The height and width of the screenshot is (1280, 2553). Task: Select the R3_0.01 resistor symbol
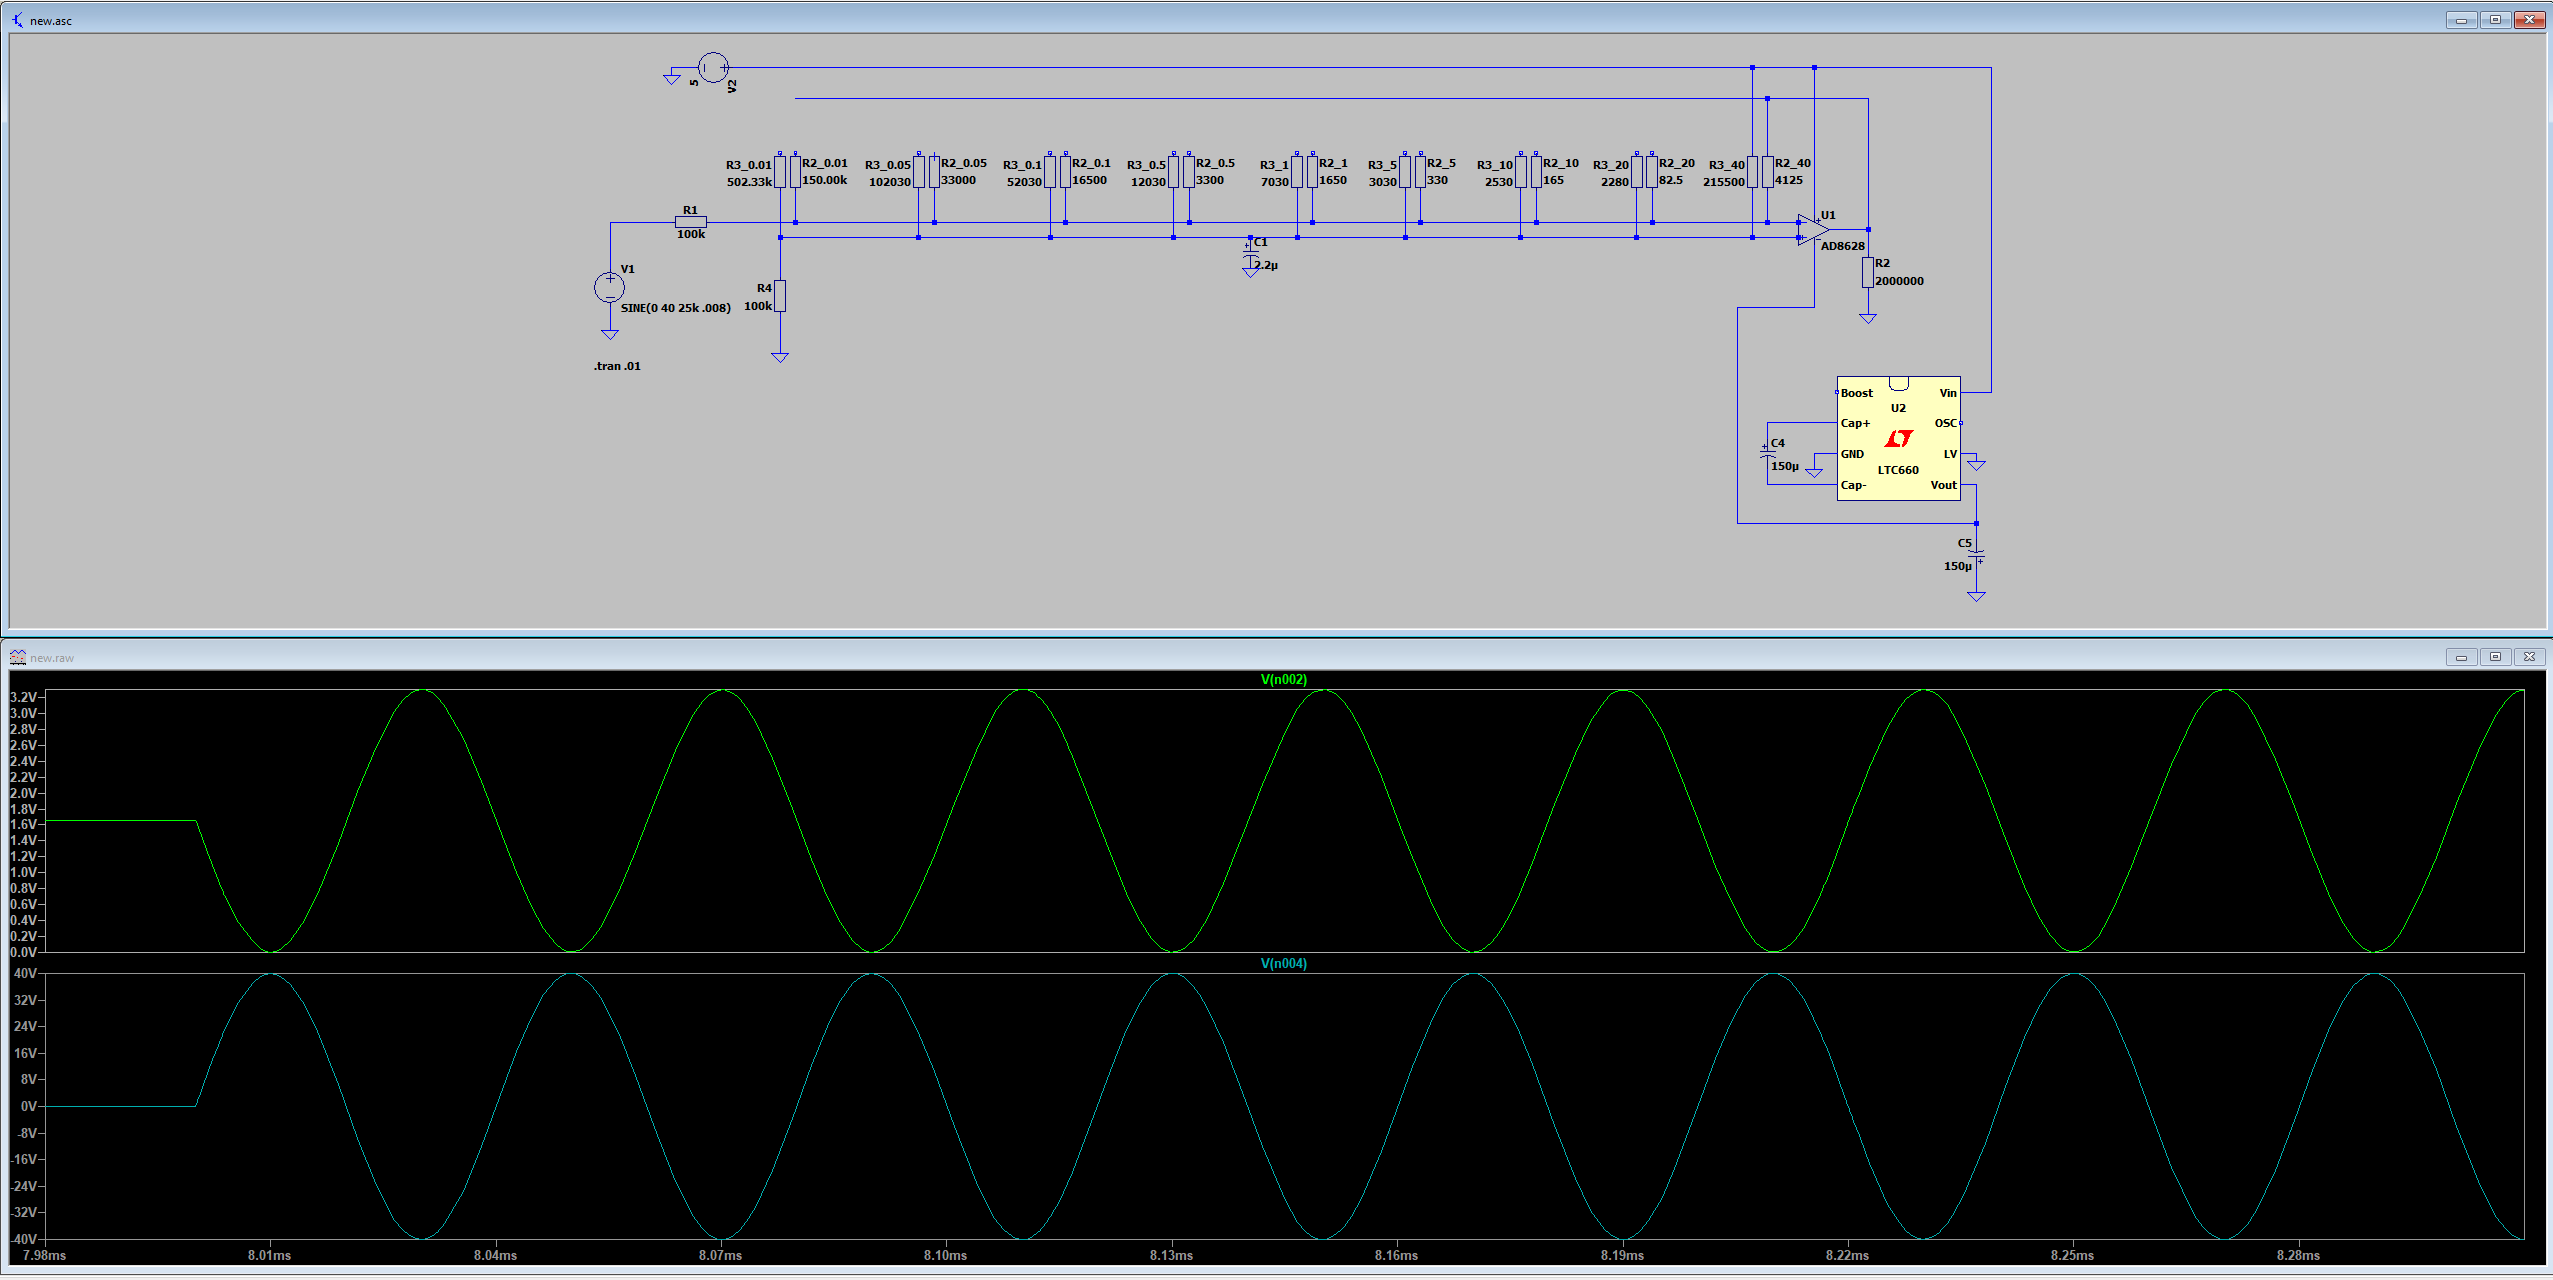pos(780,171)
